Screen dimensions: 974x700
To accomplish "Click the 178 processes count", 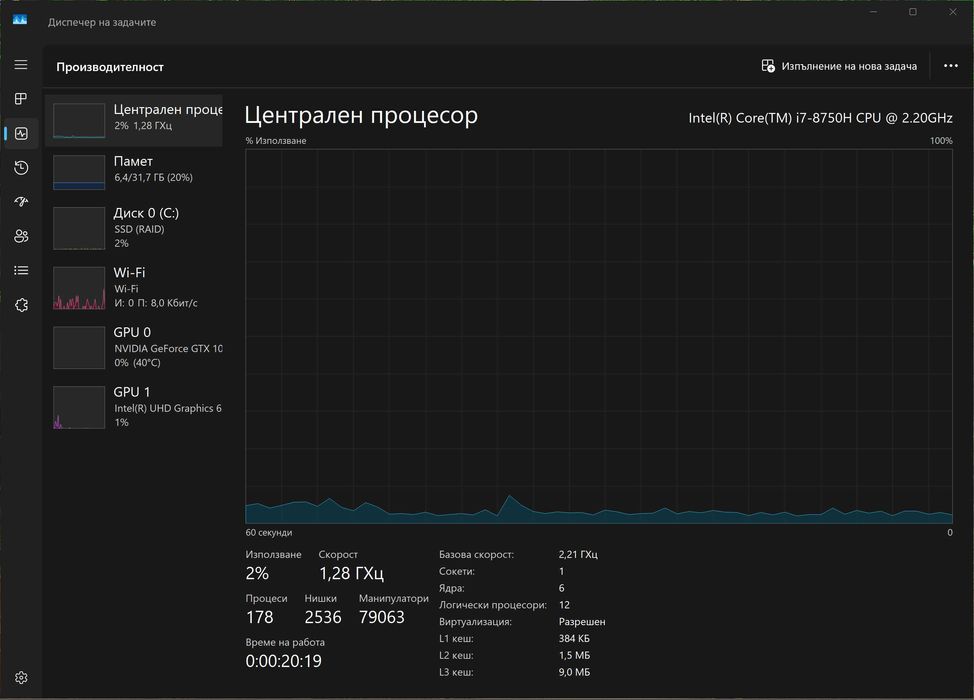I will pos(259,617).
